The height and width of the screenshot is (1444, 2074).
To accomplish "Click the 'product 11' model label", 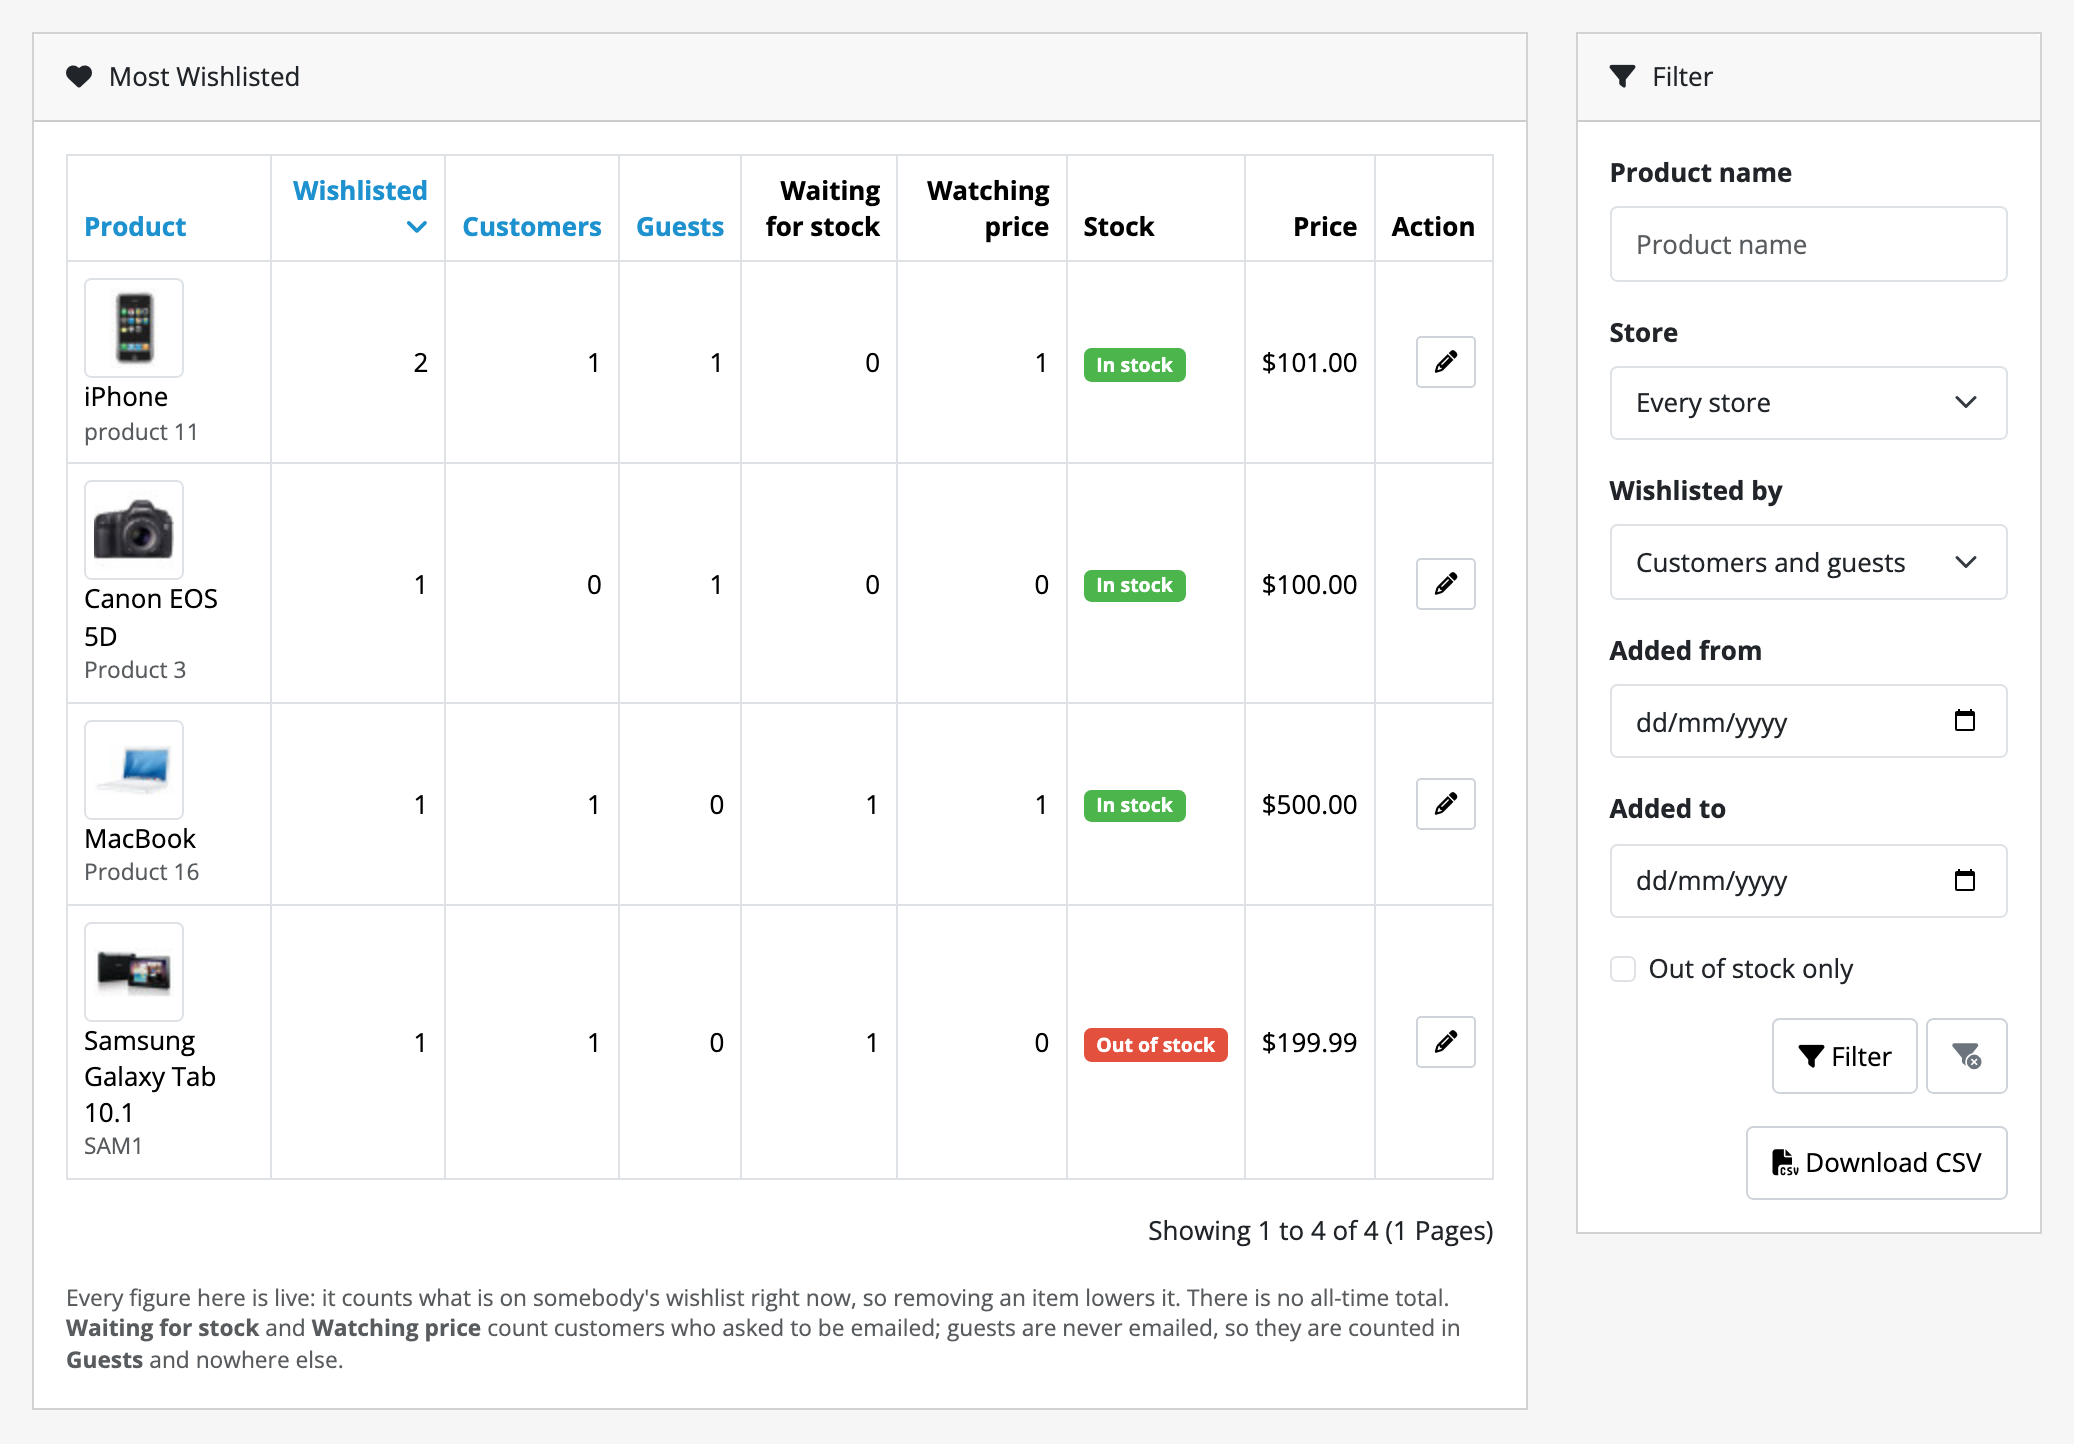I will tap(141, 432).
